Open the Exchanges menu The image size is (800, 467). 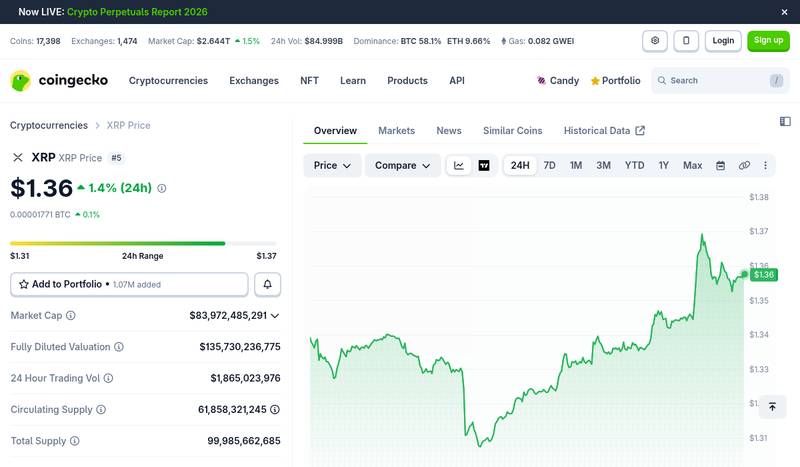pos(254,81)
